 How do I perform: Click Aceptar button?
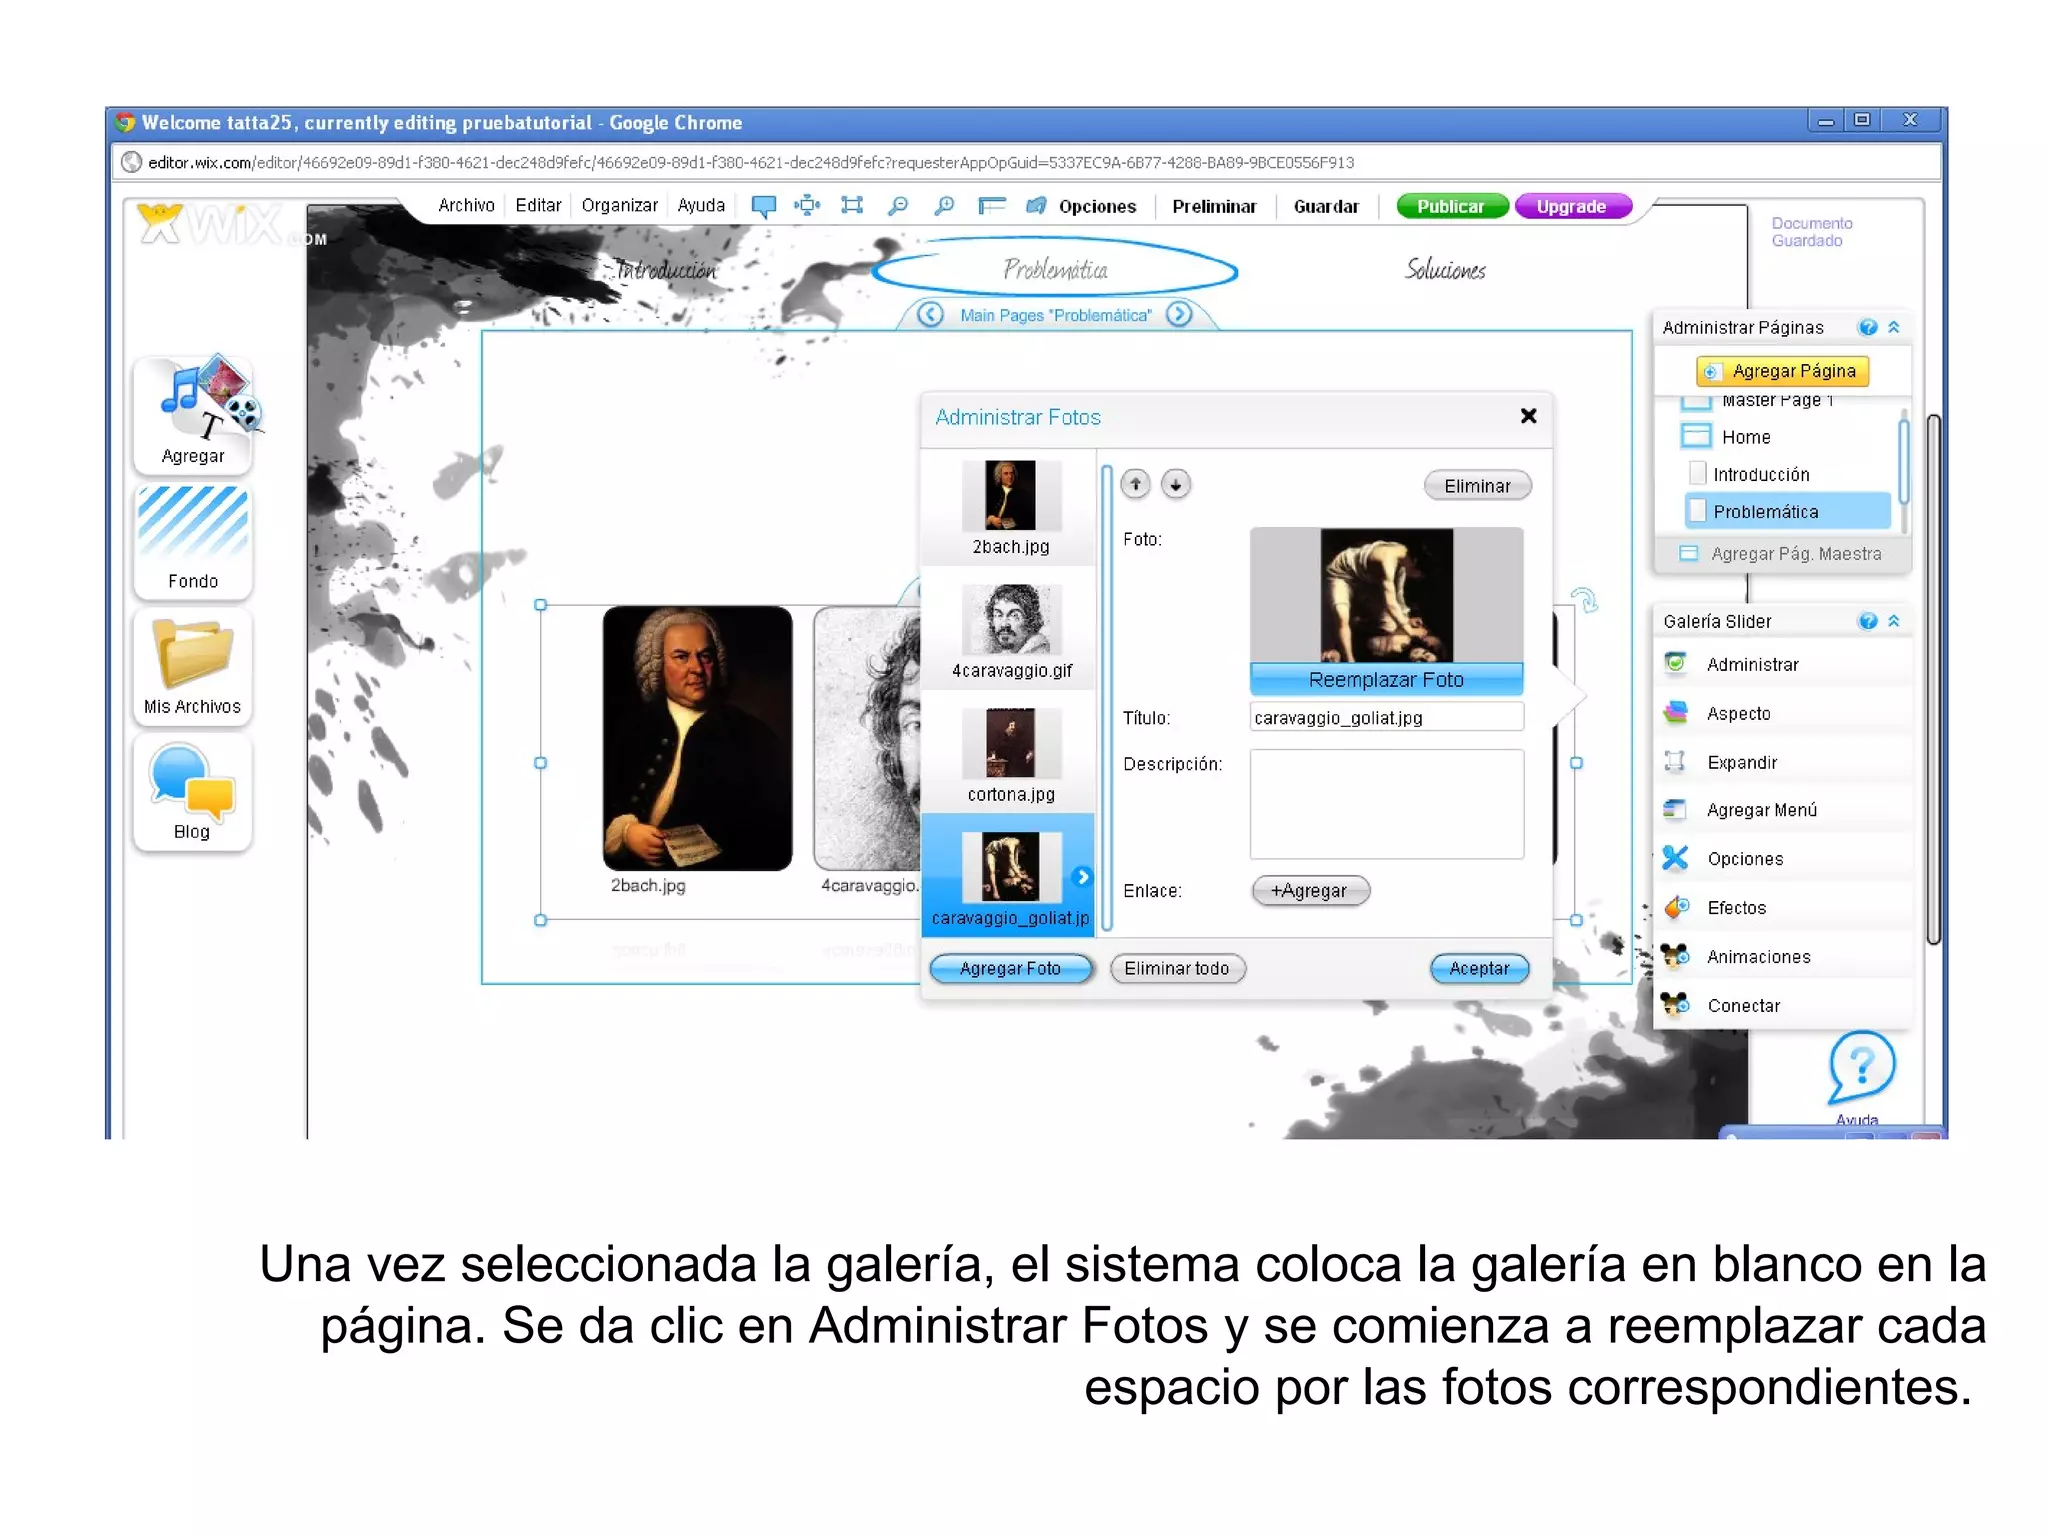point(1479,969)
